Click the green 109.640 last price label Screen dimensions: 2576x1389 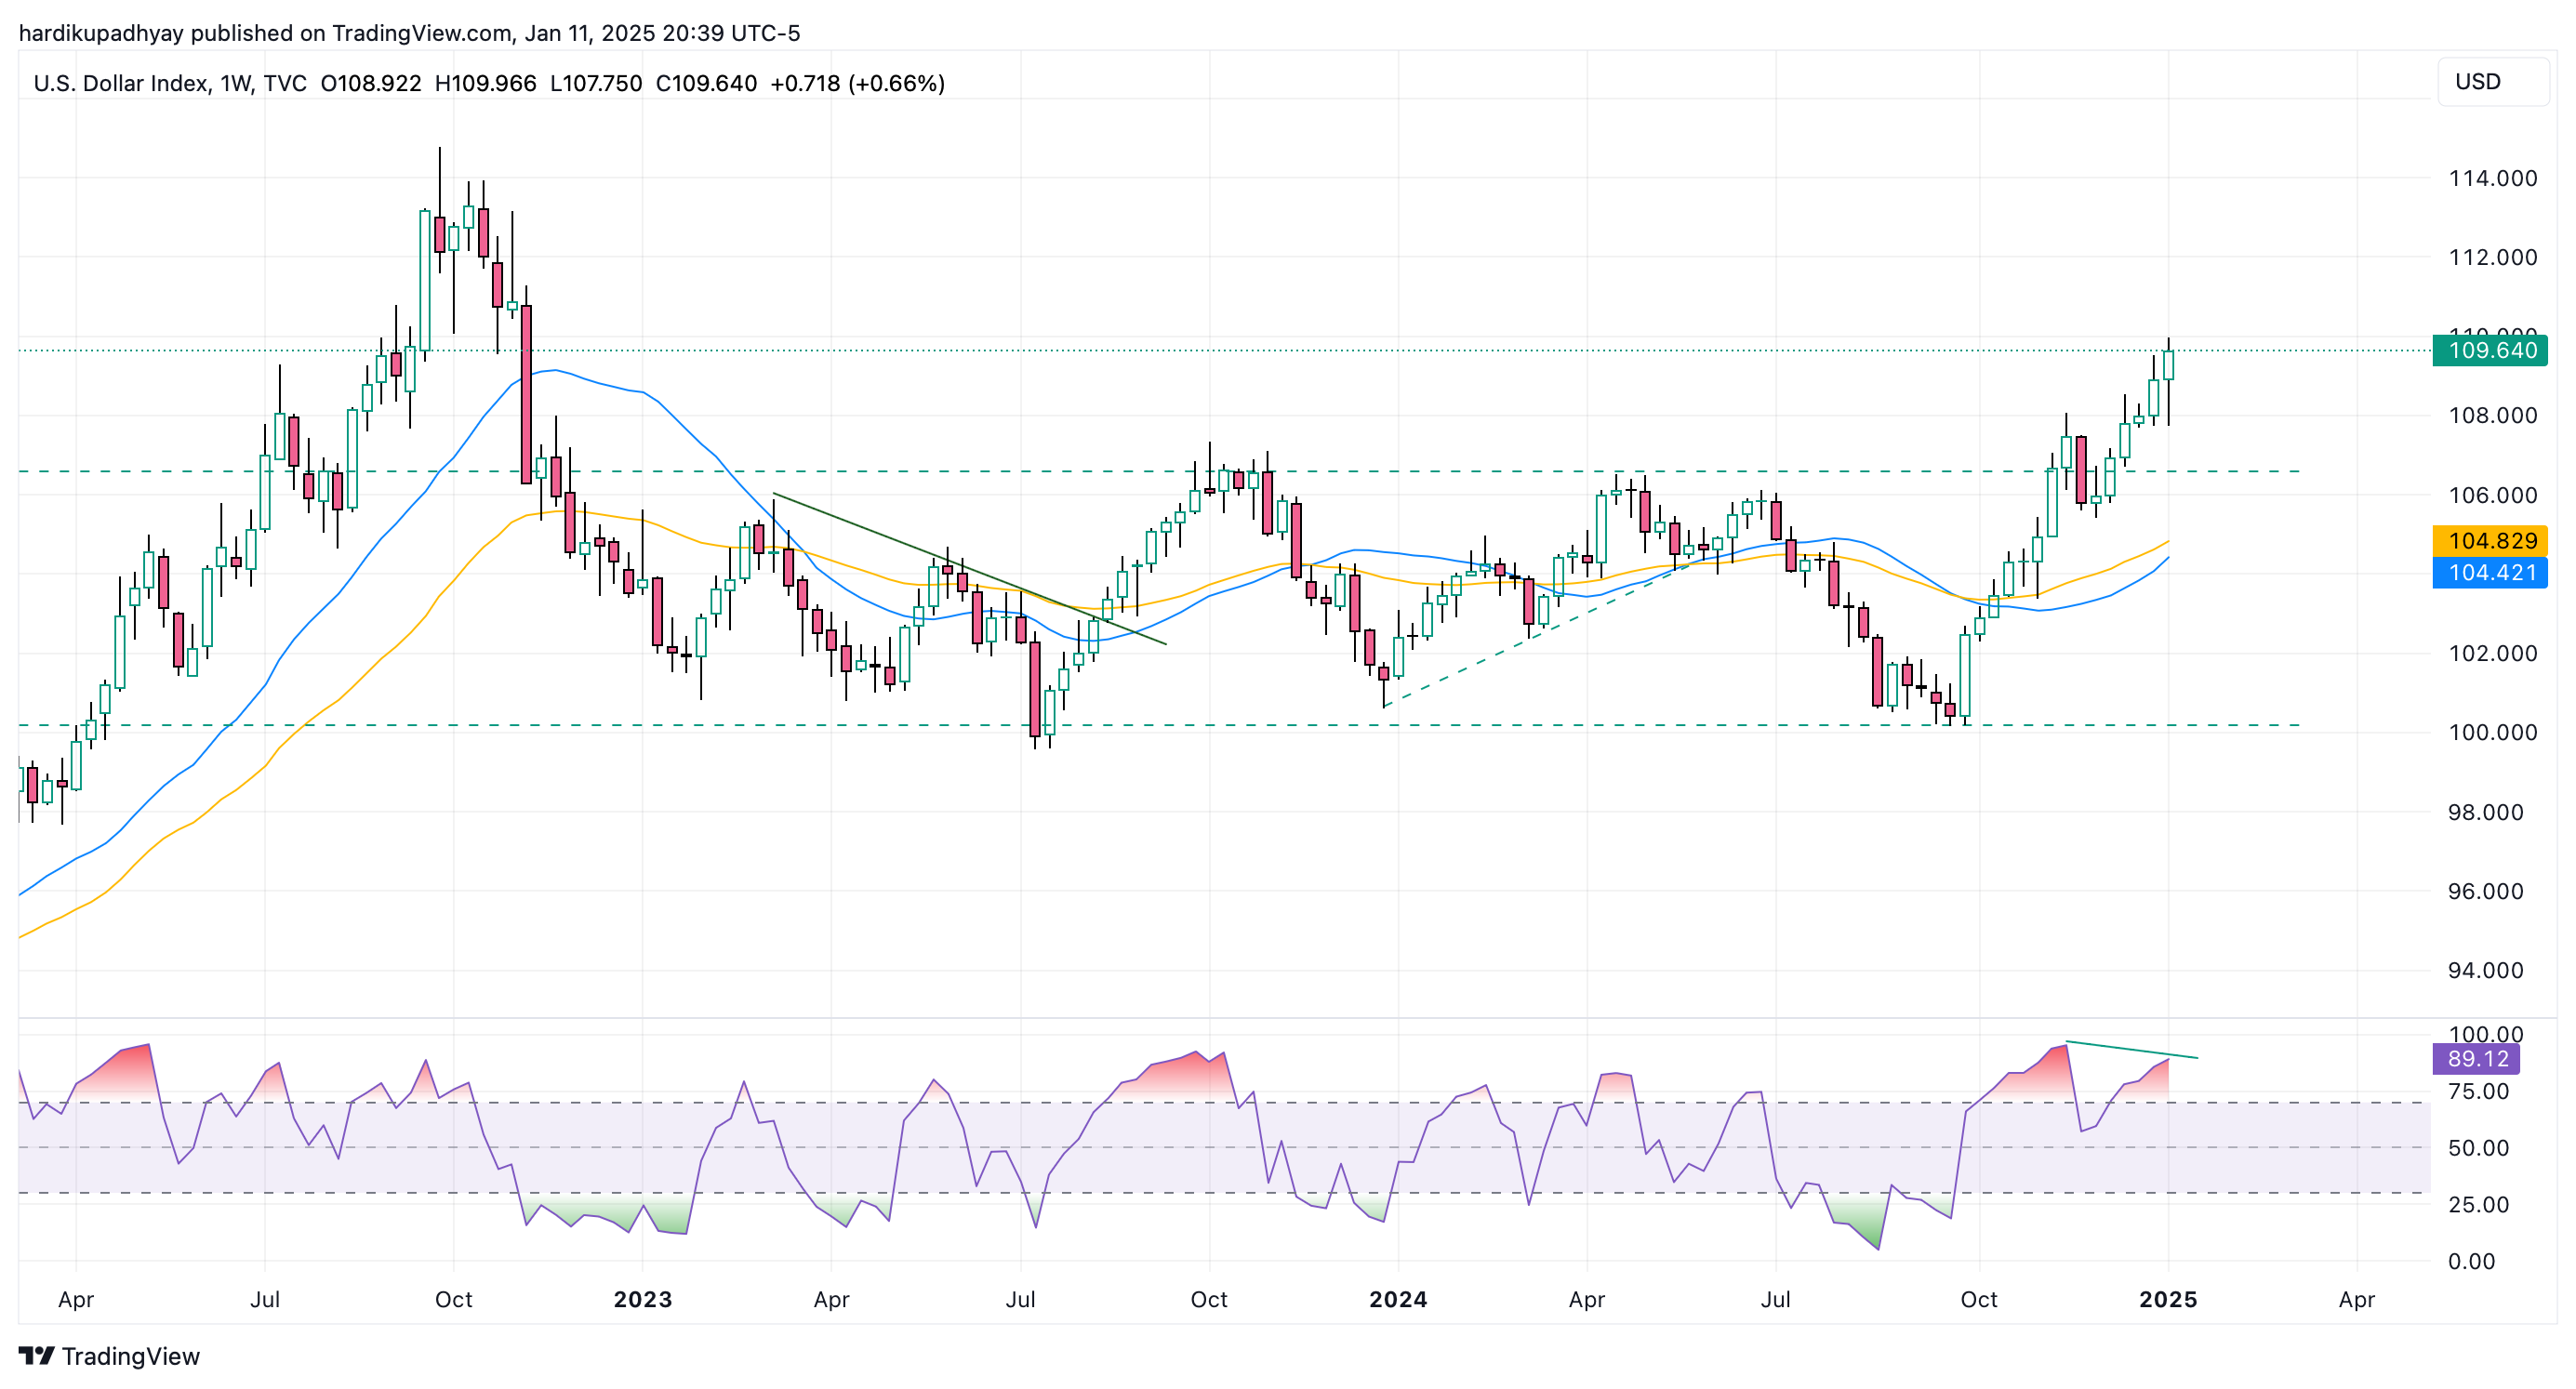pos(2490,350)
